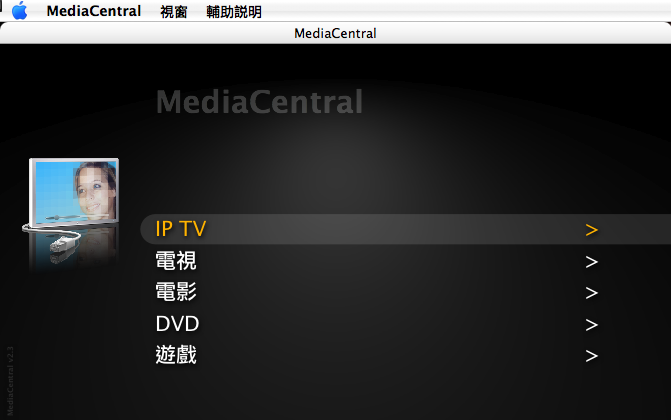Select the 遊戲 entry
Screen dimensions: 671x420
[x=176, y=355]
